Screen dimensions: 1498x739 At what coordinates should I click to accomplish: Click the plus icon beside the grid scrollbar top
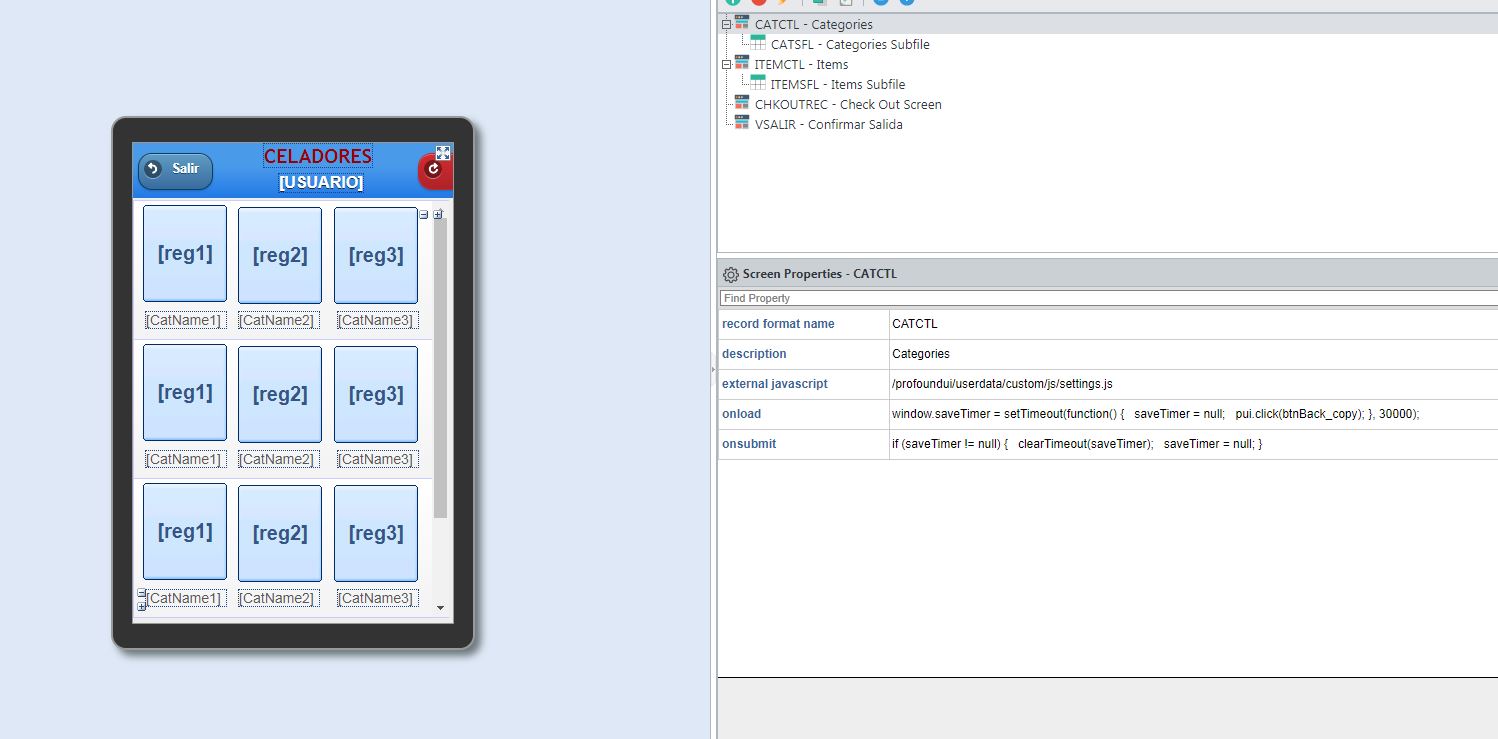point(438,214)
